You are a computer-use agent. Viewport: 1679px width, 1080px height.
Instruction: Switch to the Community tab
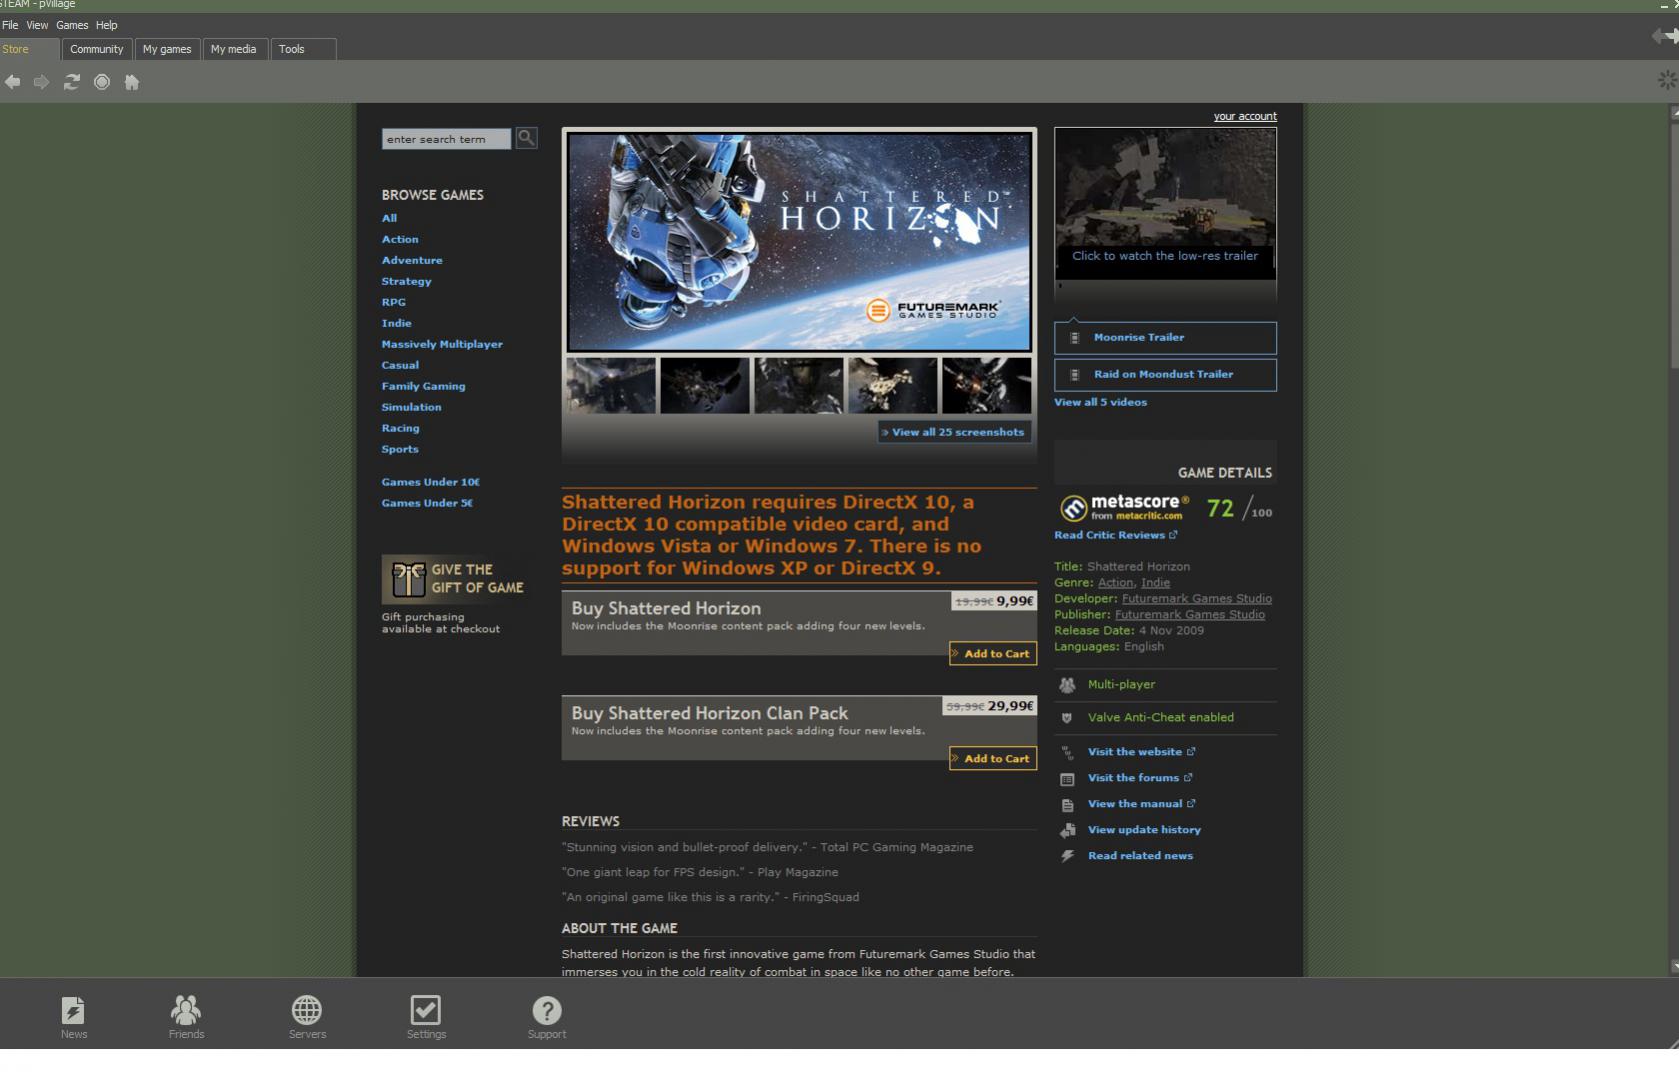tap(97, 49)
